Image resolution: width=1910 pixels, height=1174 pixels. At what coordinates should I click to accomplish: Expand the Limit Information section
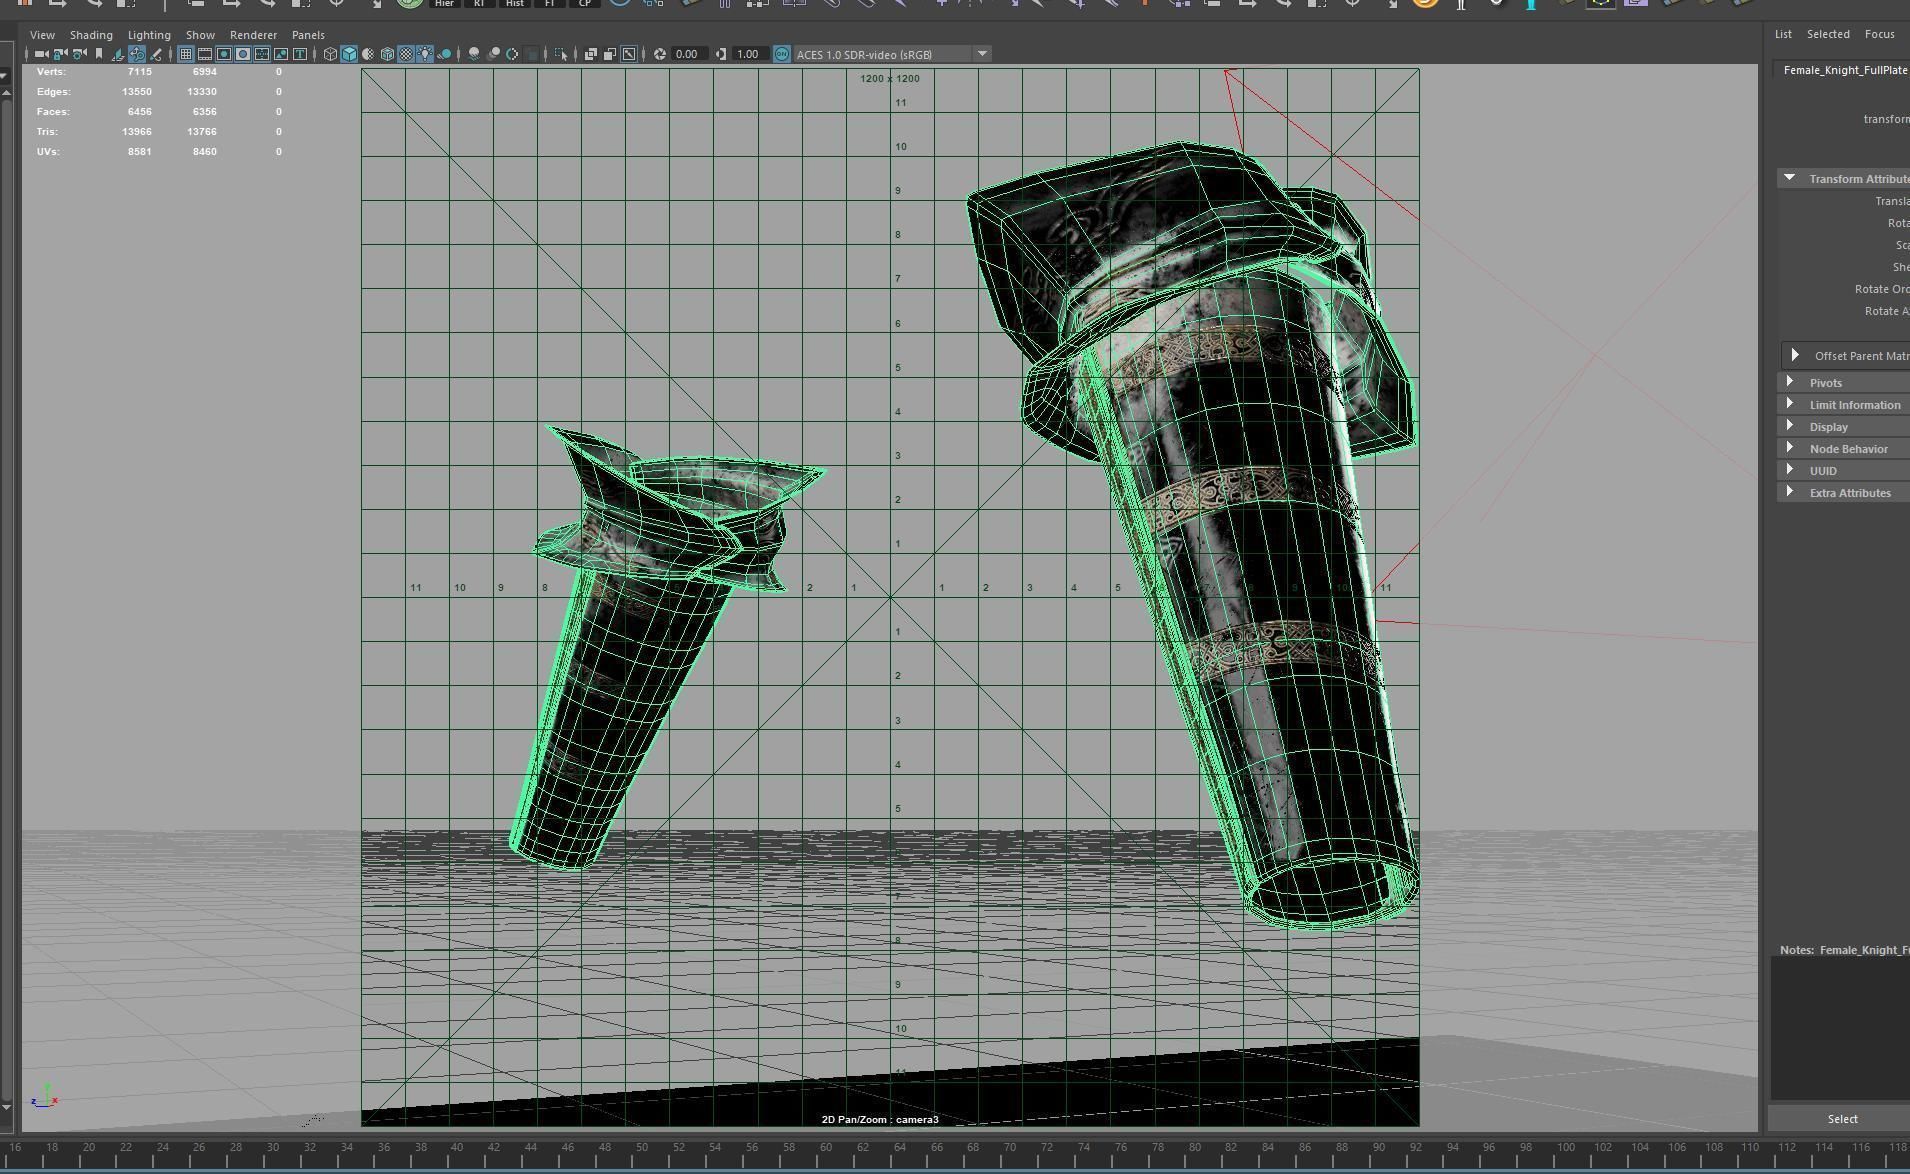[1789, 404]
